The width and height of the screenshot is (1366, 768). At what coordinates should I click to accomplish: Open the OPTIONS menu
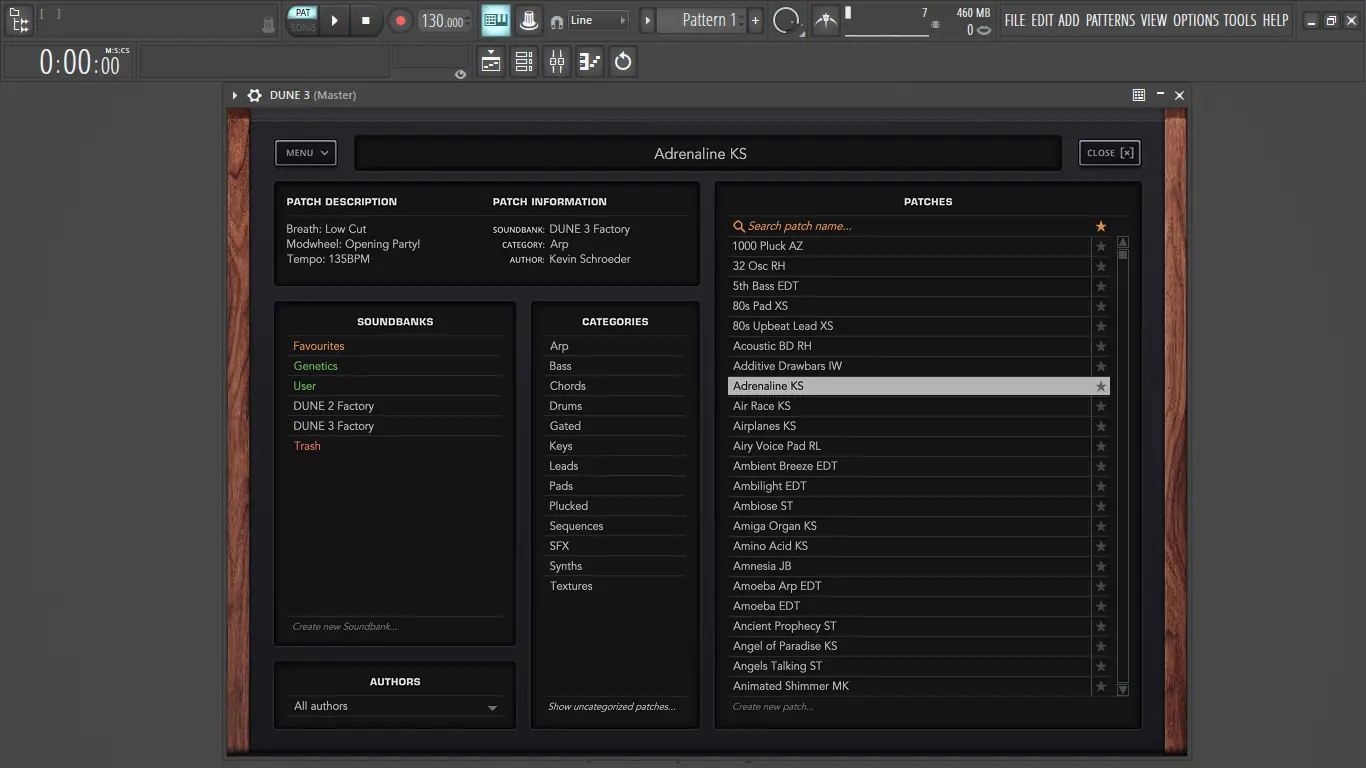point(1196,21)
